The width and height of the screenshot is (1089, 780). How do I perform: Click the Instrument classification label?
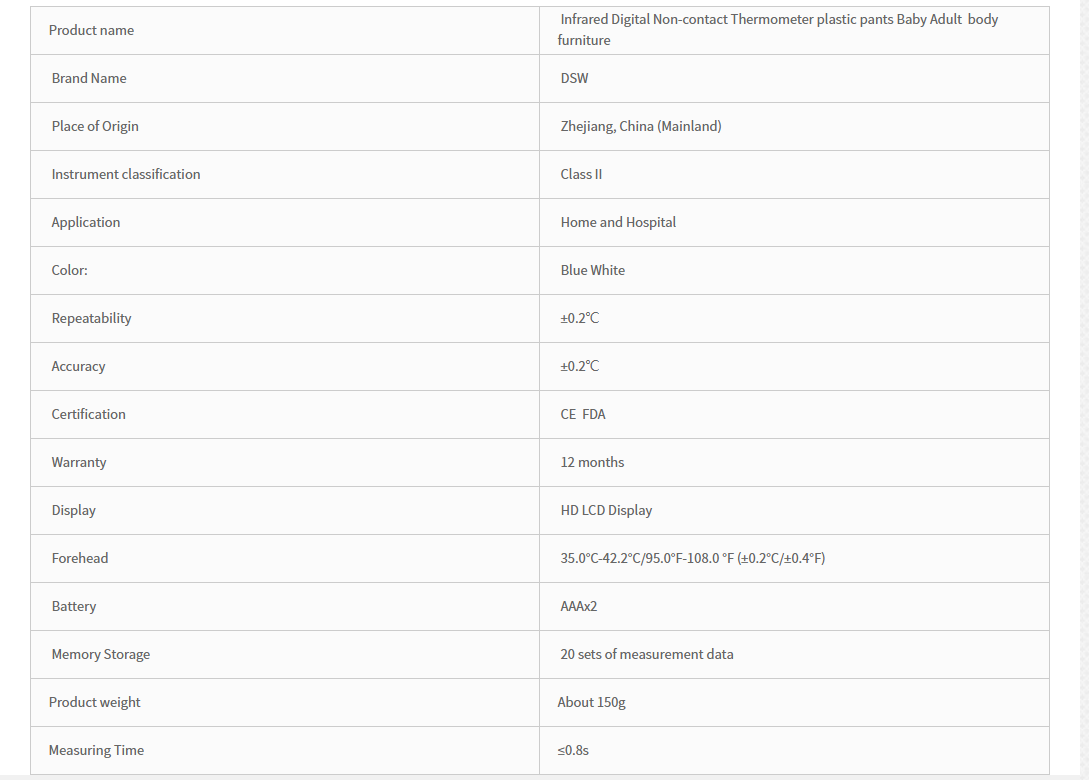126,174
